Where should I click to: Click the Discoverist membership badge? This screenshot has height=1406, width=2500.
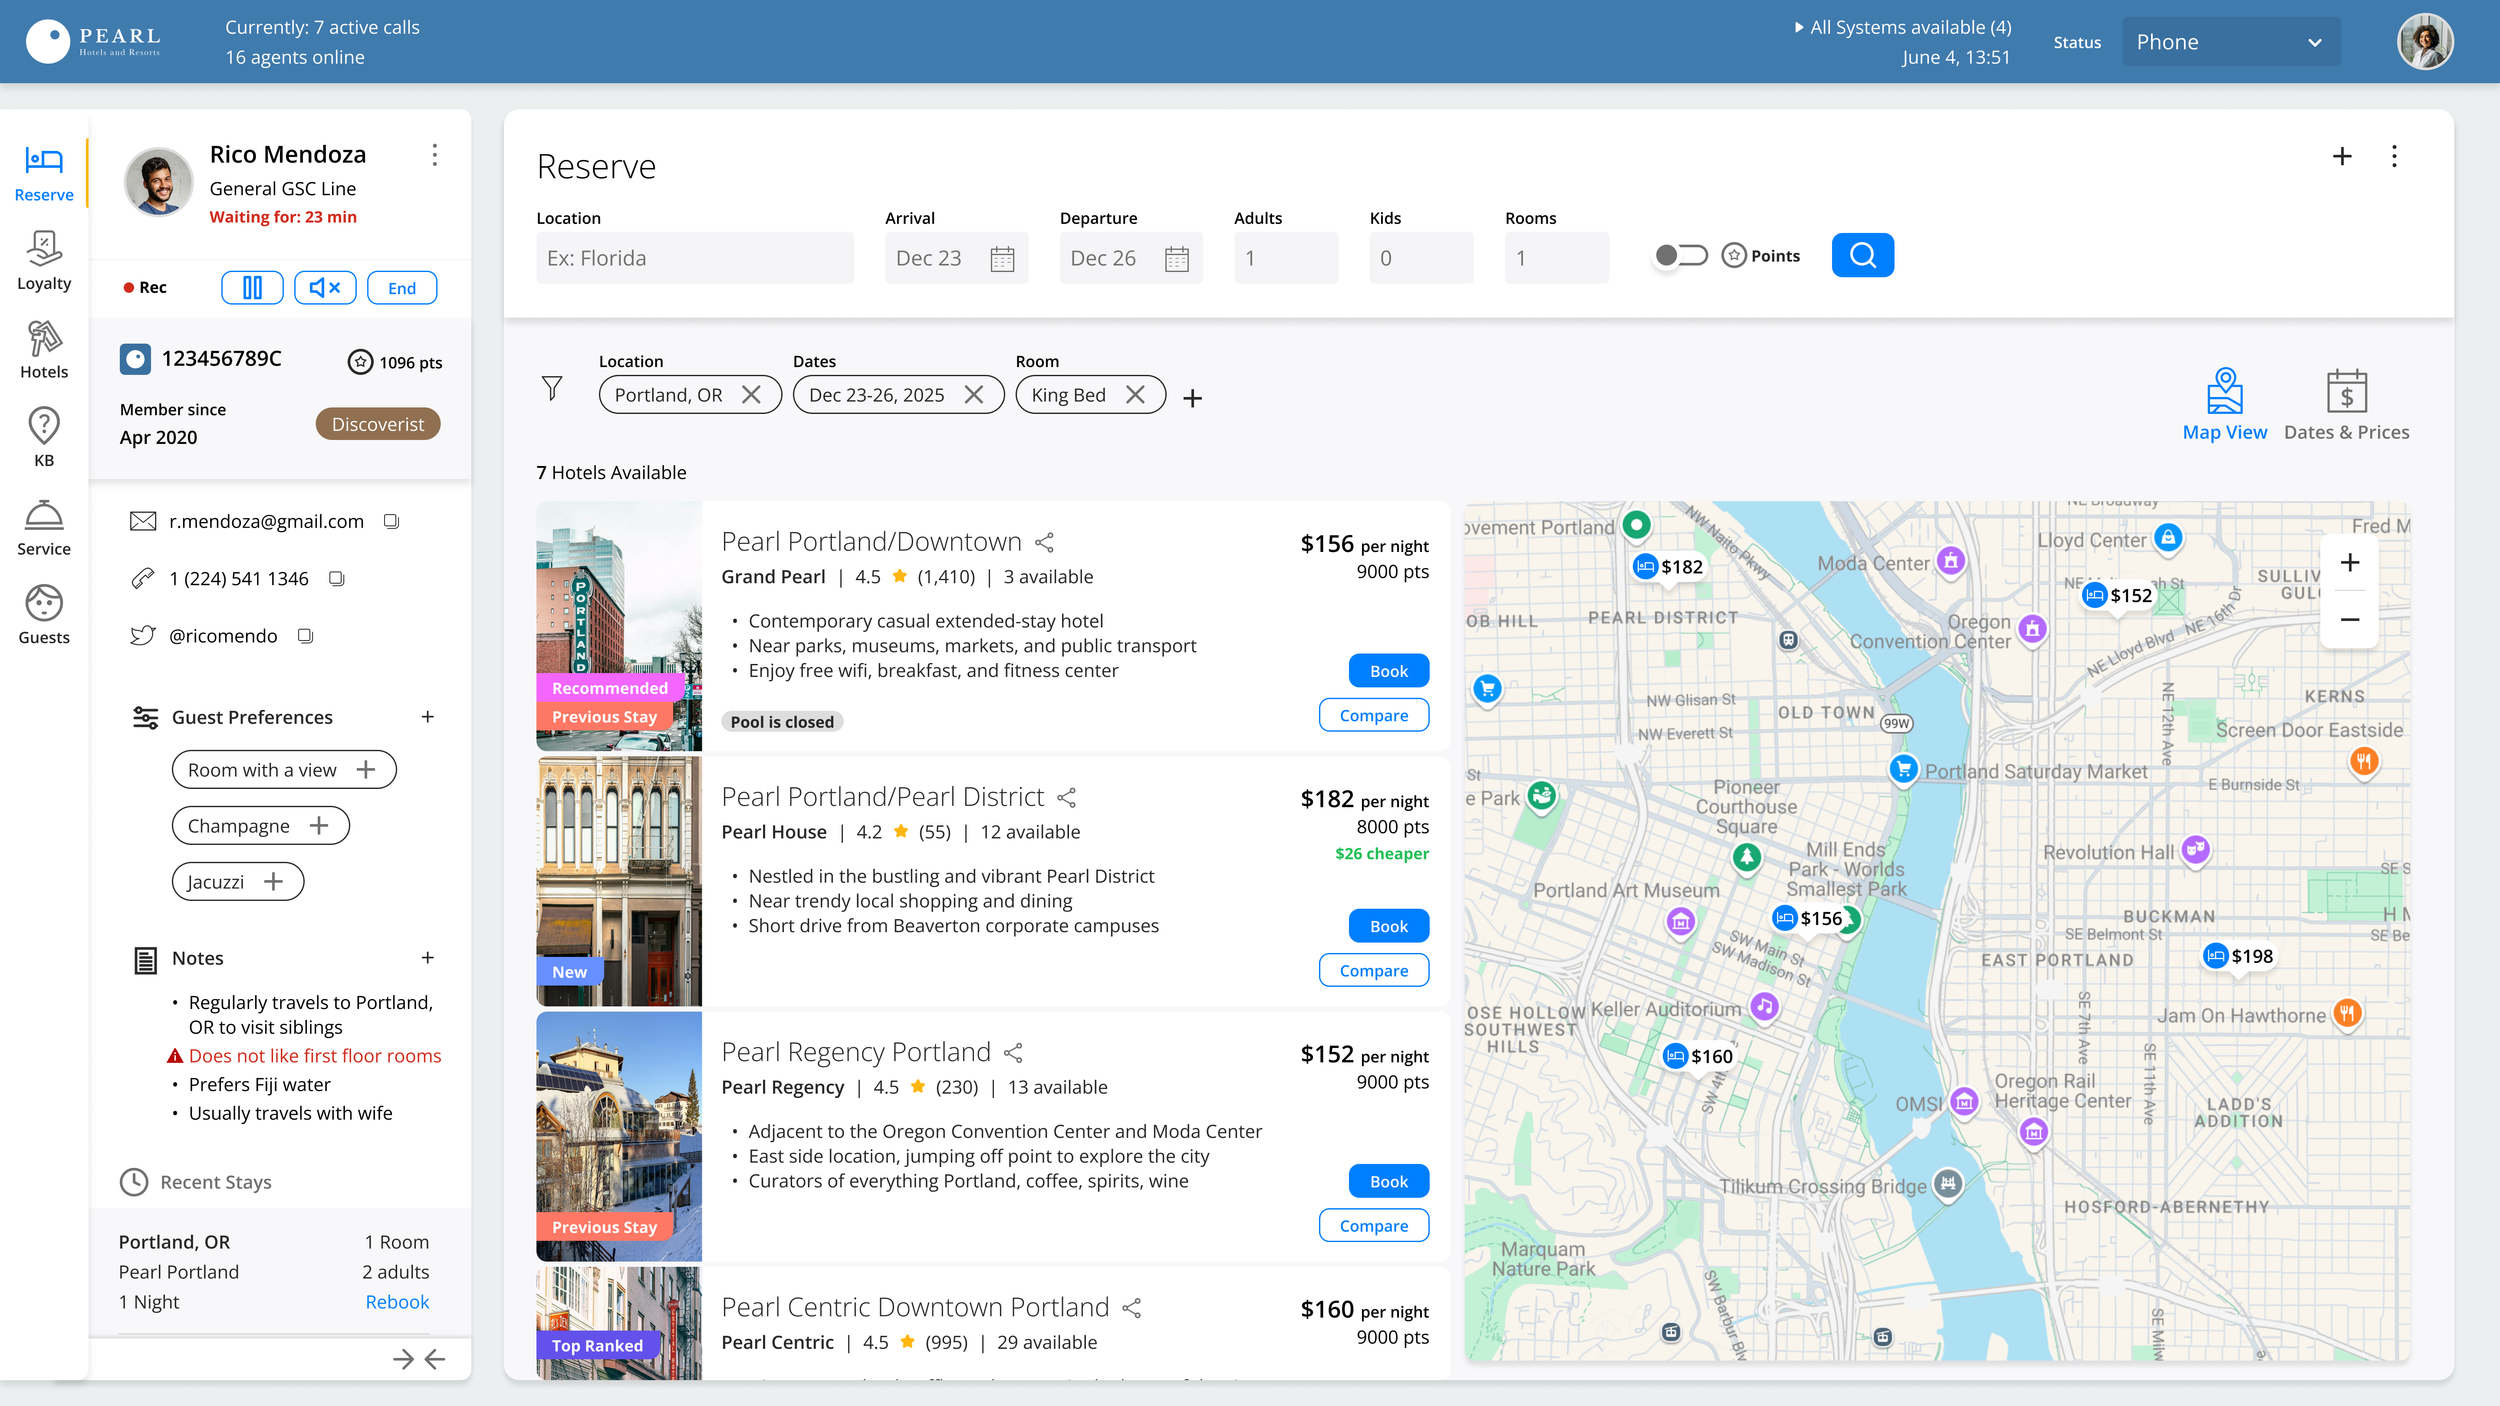pos(378,424)
